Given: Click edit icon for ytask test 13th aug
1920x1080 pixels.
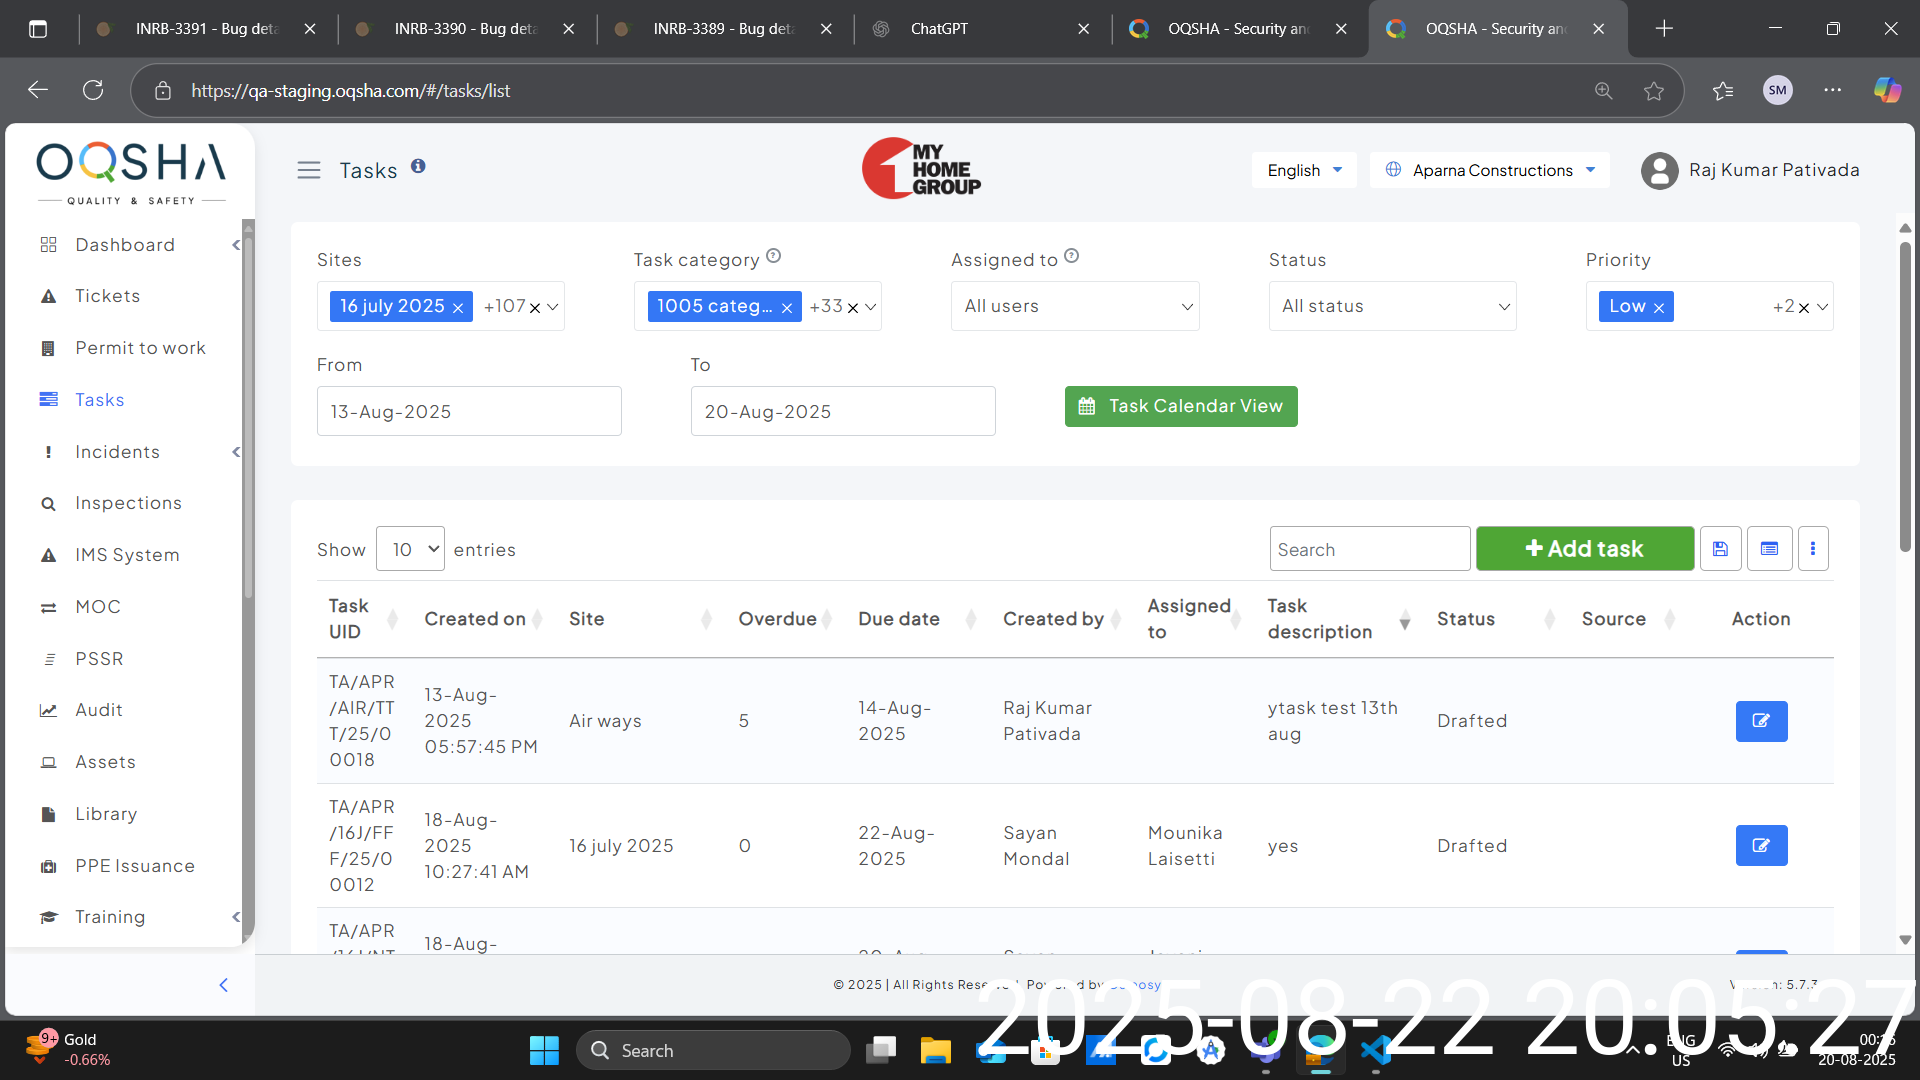Looking at the screenshot, I should (1761, 721).
